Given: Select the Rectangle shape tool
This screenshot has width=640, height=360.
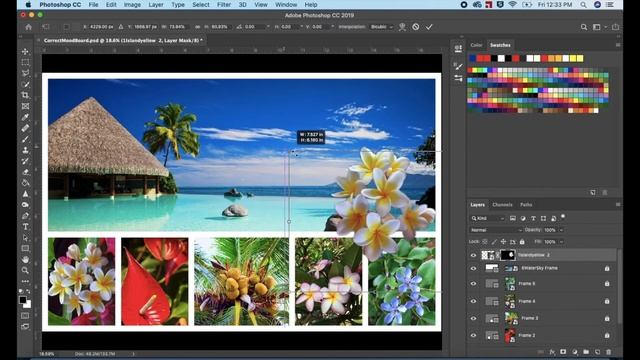Looking at the screenshot, I should pos(25,248).
